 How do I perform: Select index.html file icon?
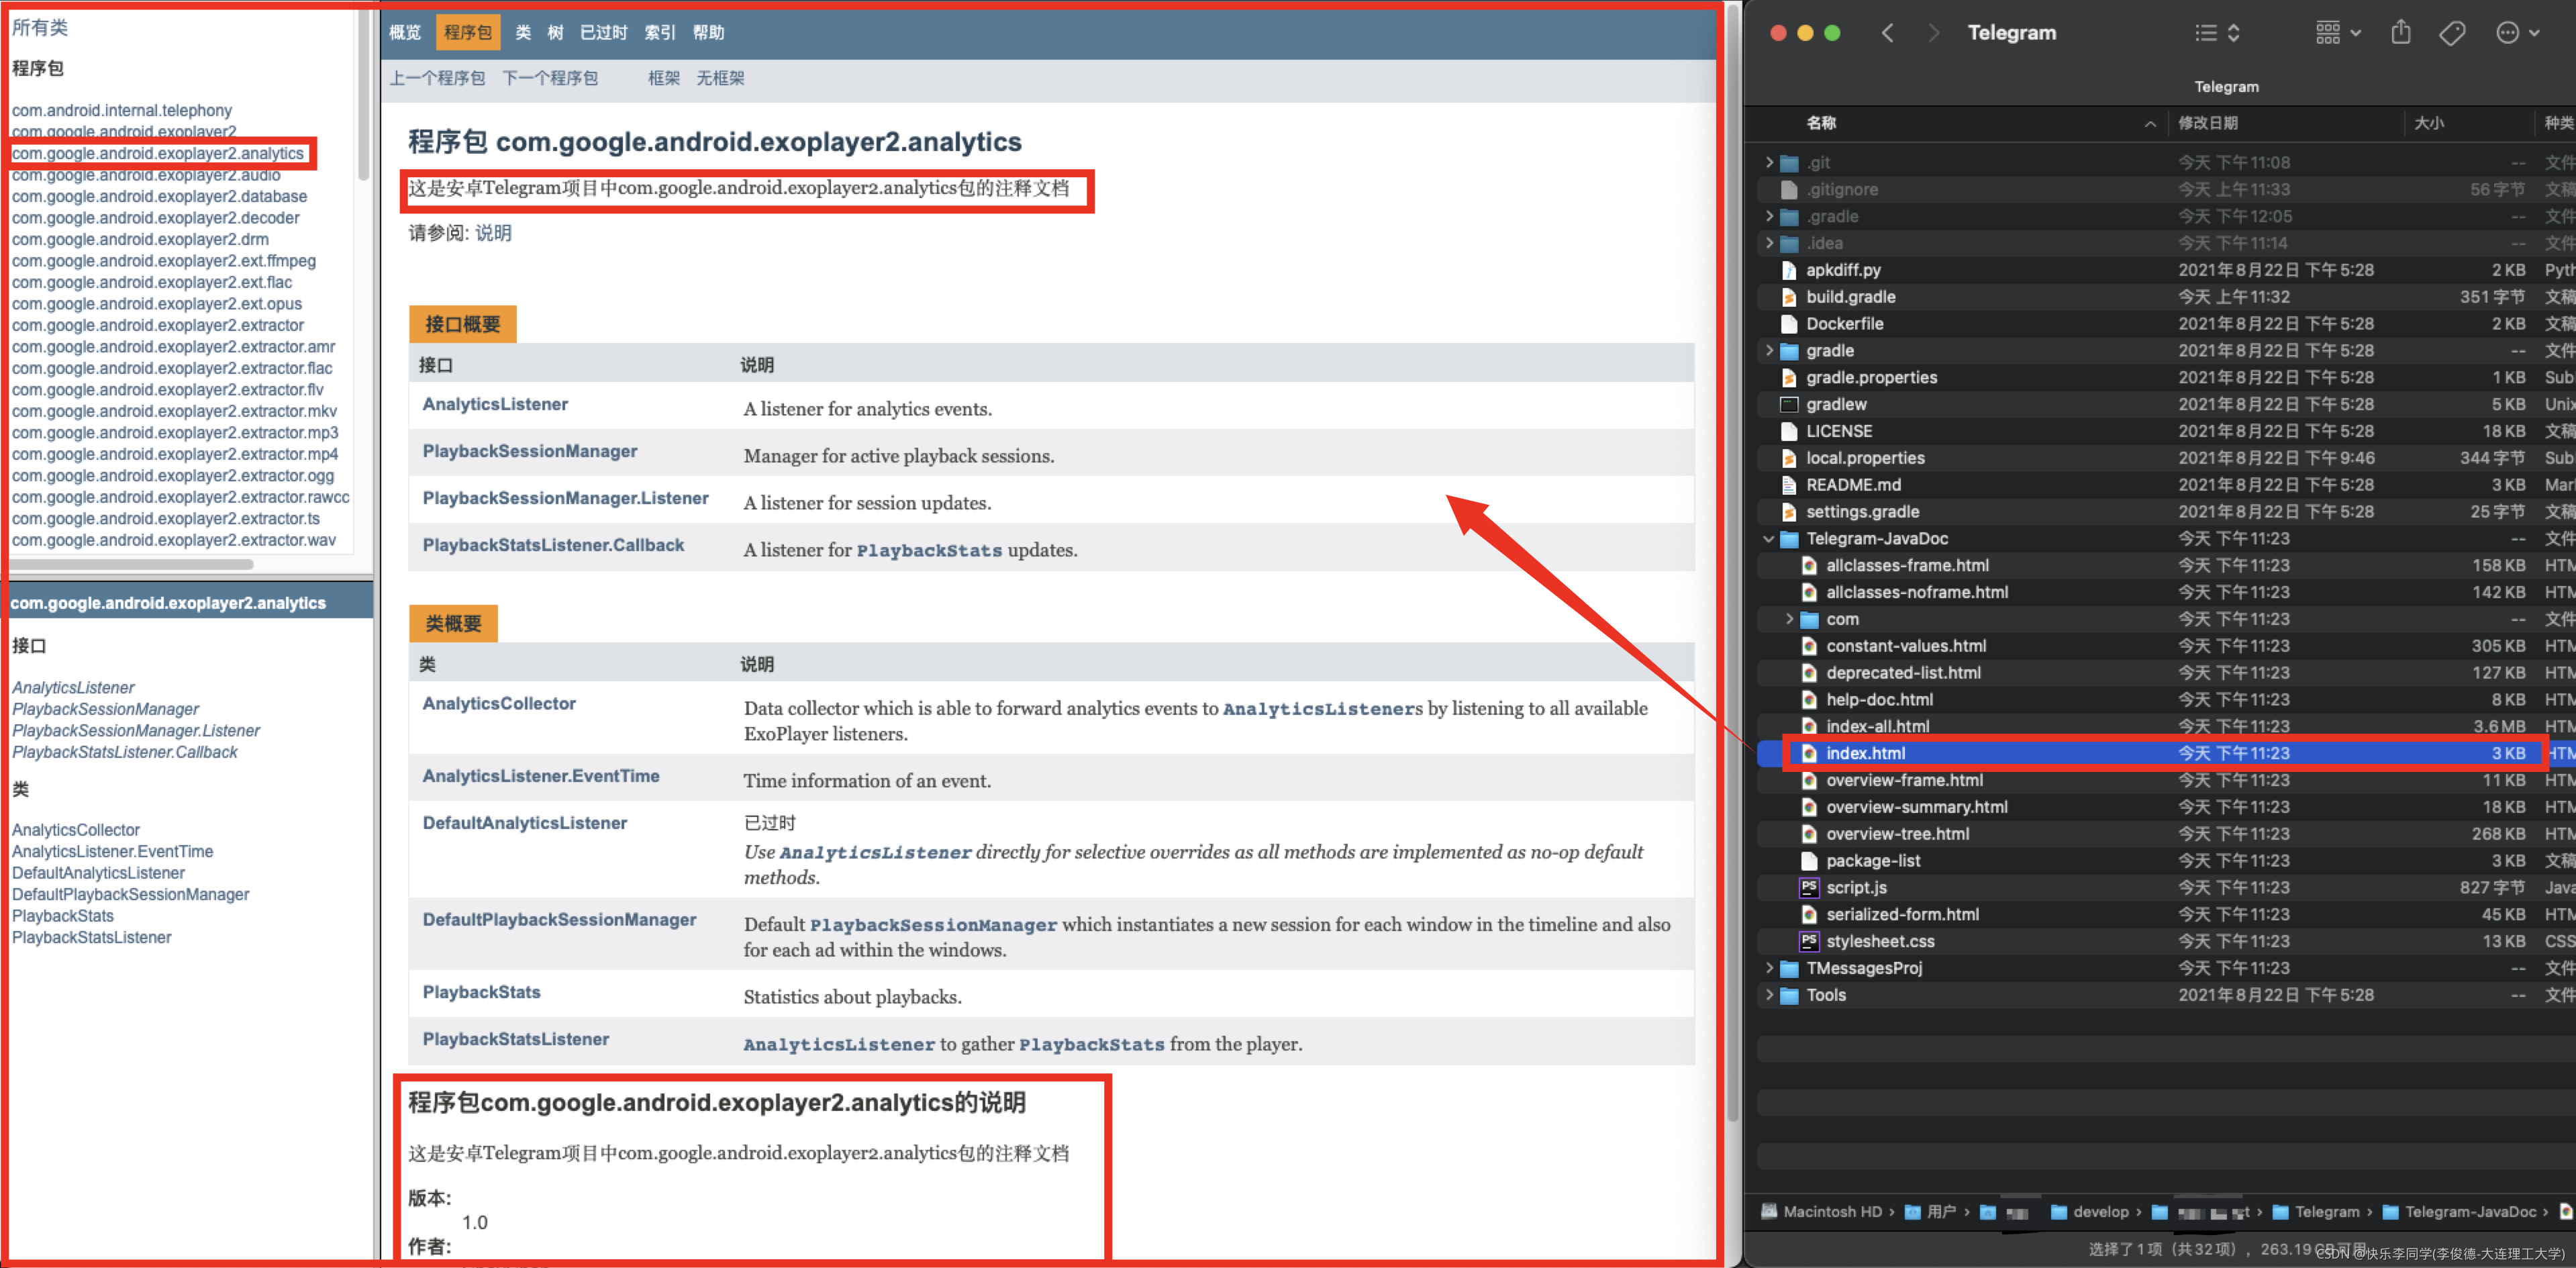[1809, 753]
